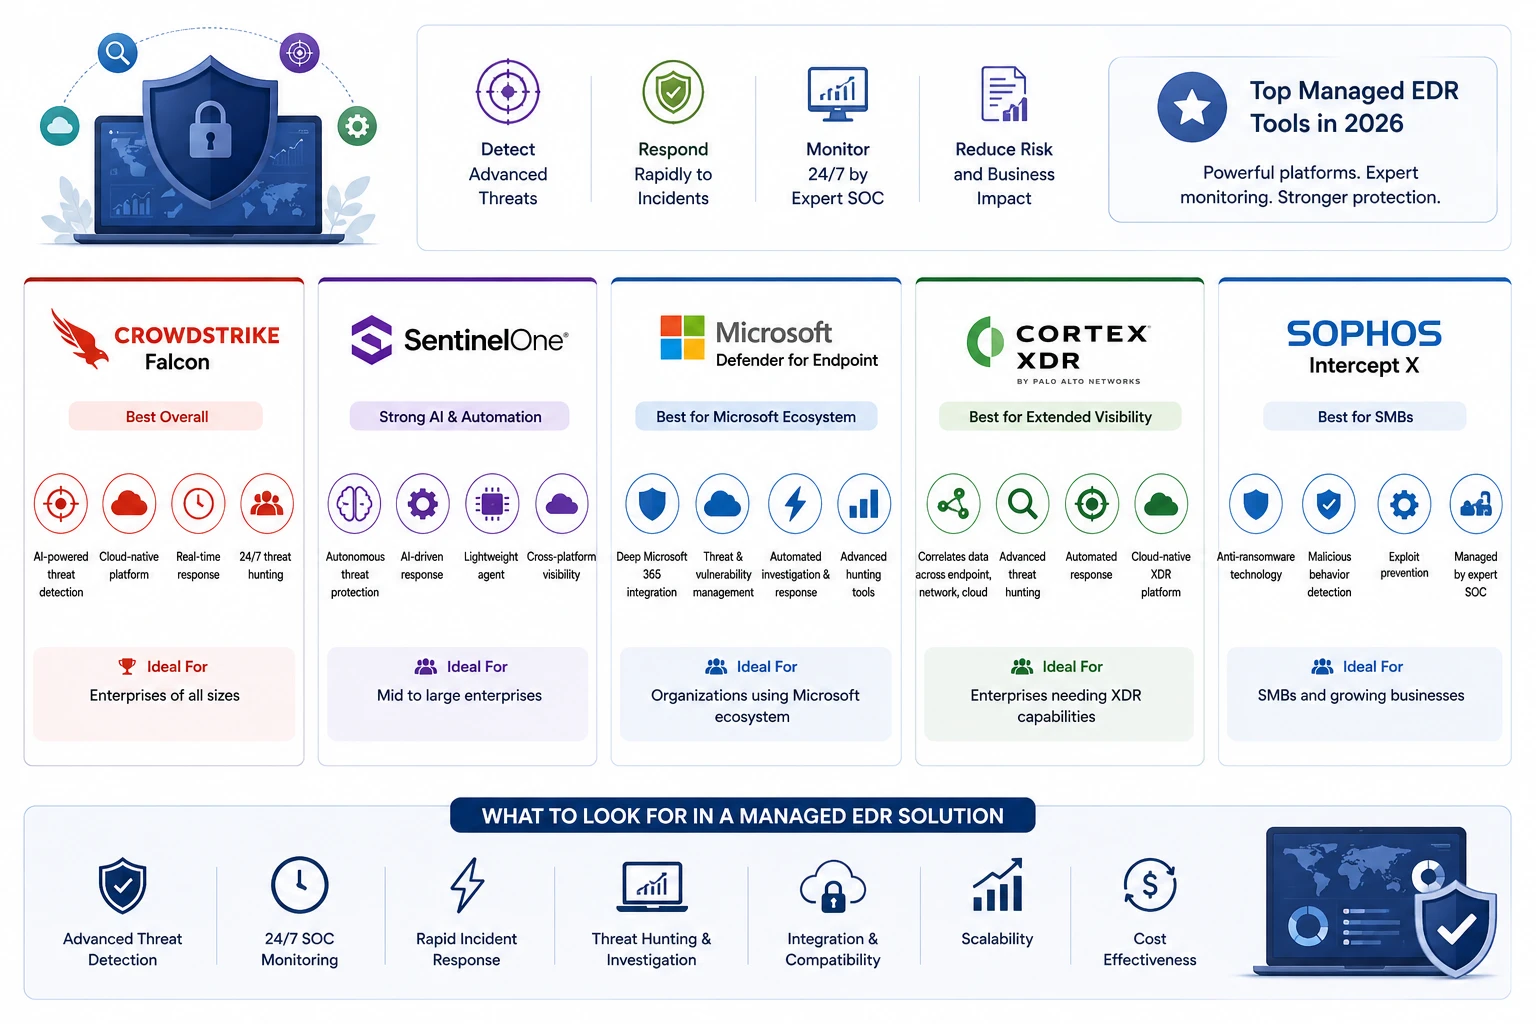
Task: Click the Cortex XDR logo
Action: tap(1058, 349)
